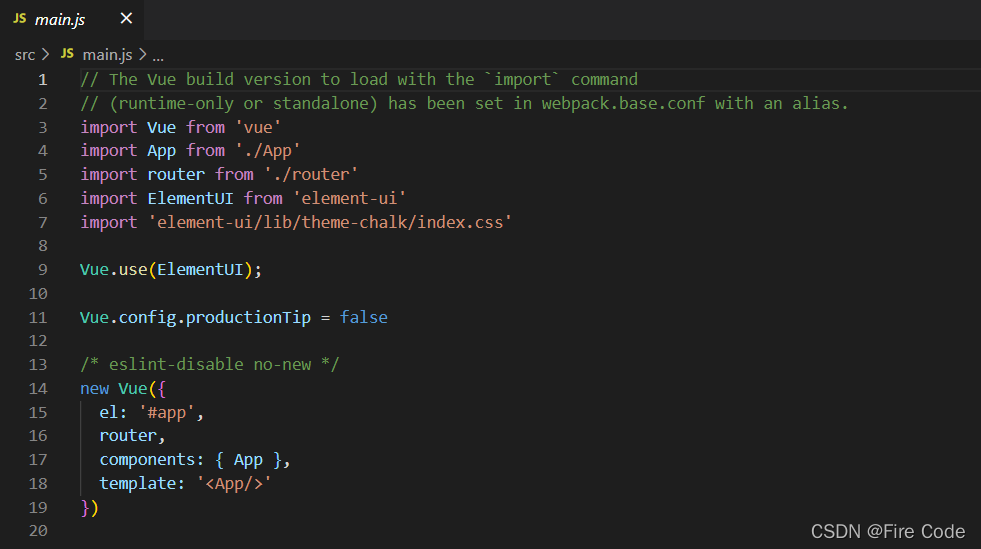This screenshot has width=981, height=549.
Task: Close the main.js tab
Action: pyautogui.click(x=126, y=19)
